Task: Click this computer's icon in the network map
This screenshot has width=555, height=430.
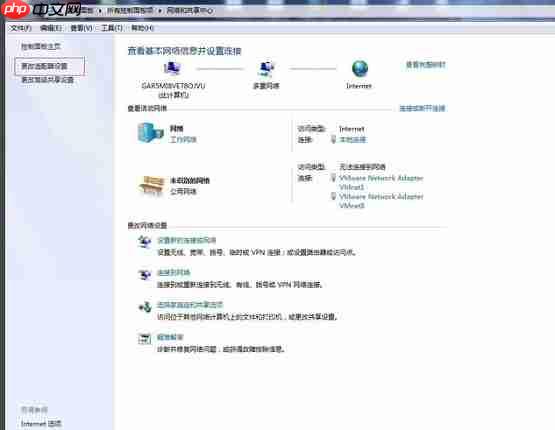Action: point(172,68)
